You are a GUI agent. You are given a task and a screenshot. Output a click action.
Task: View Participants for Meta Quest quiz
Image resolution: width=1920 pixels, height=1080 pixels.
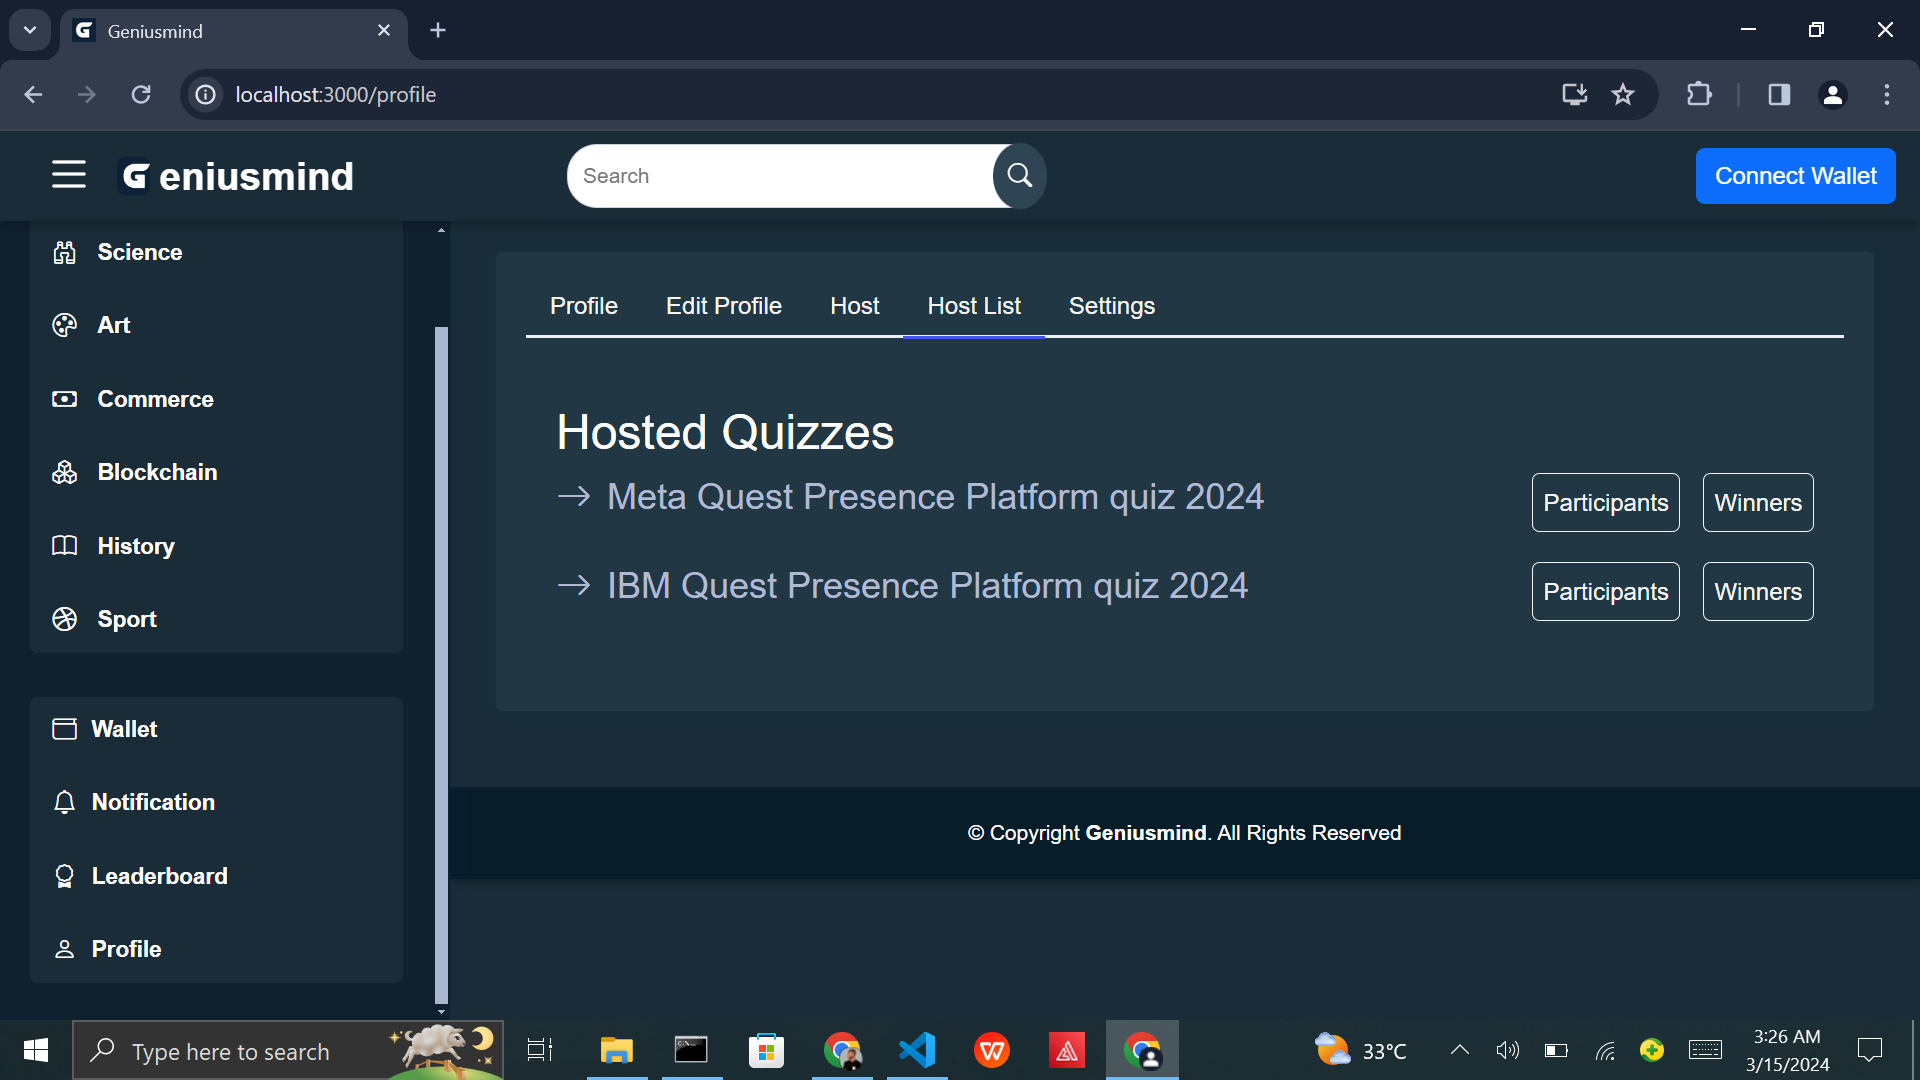(1605, 503)
